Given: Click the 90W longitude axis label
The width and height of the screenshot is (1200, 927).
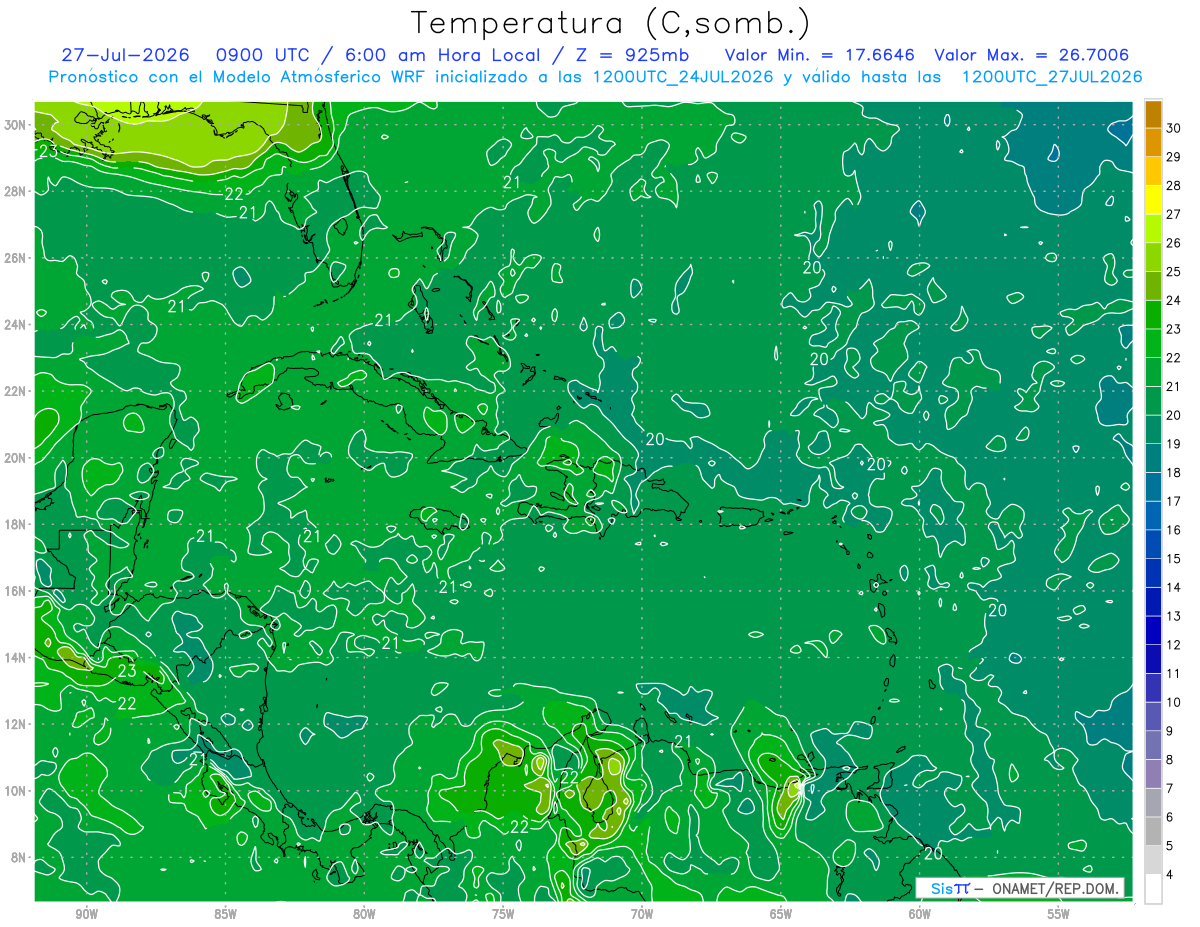Looking at the screenshot, I should (x=87, y=914).
